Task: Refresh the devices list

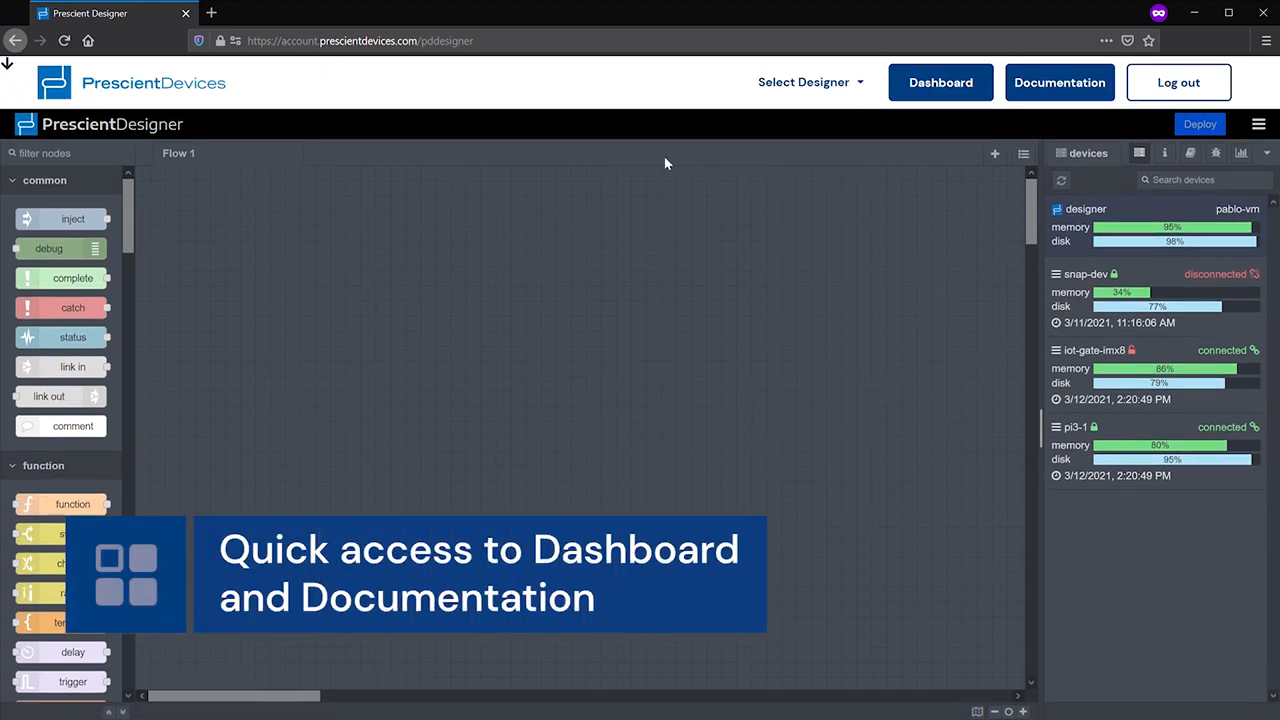Action: (x=1061, y=180)
